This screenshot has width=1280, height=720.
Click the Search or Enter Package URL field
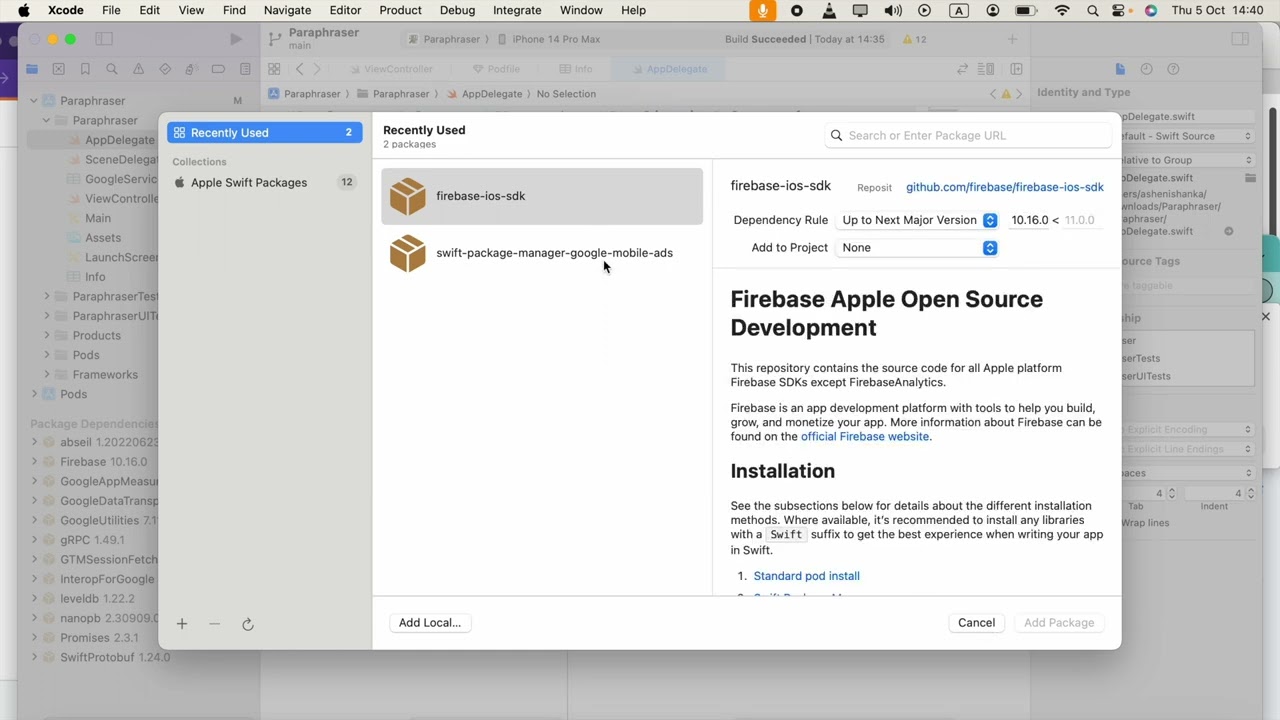click(968, 135)
